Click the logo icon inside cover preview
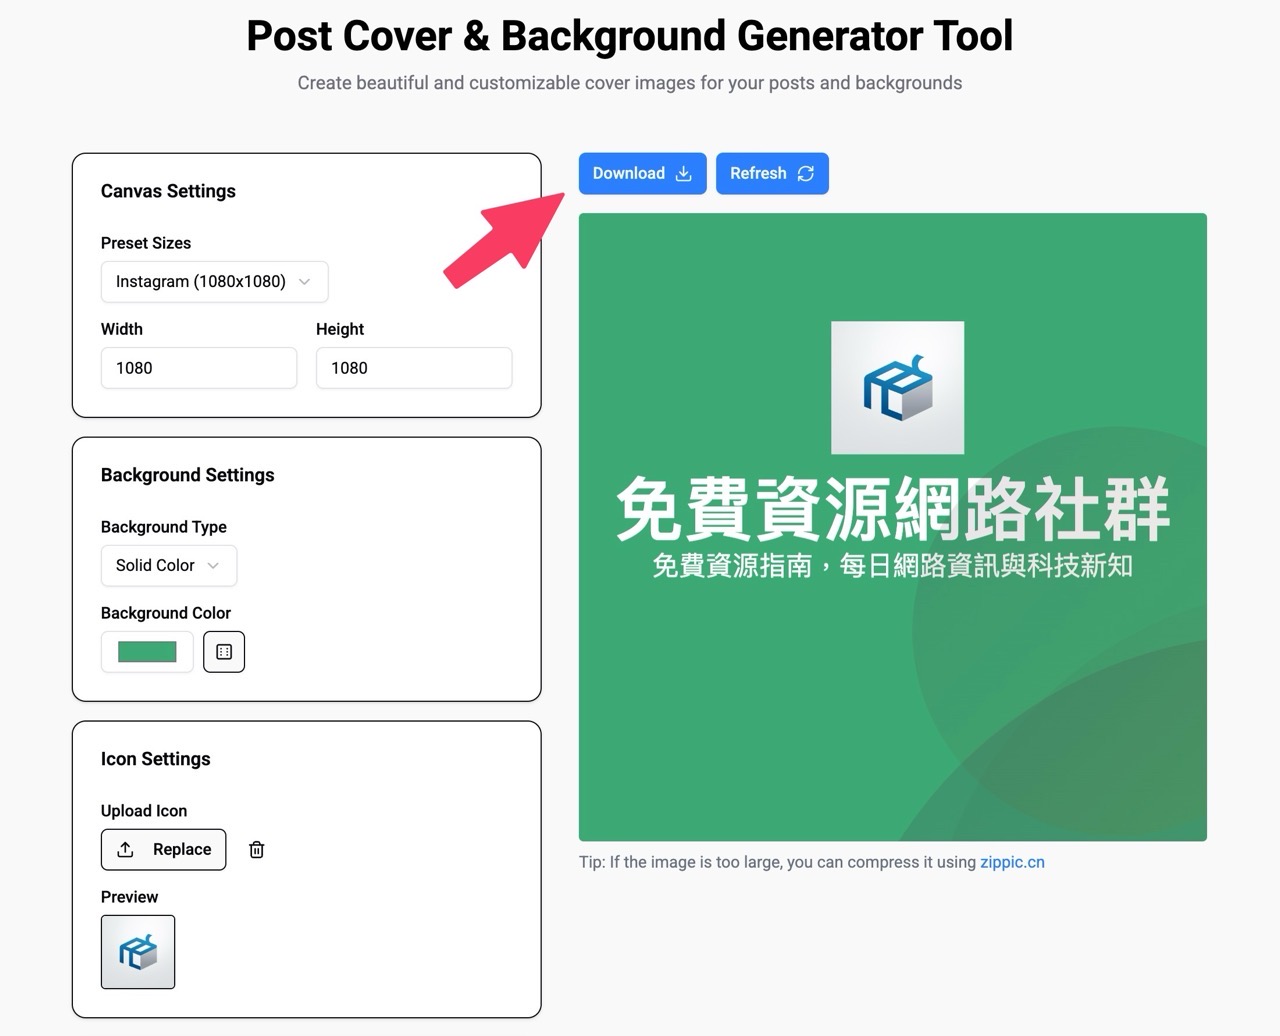Screen dimensions: 1280x1036 coord(898,388)
